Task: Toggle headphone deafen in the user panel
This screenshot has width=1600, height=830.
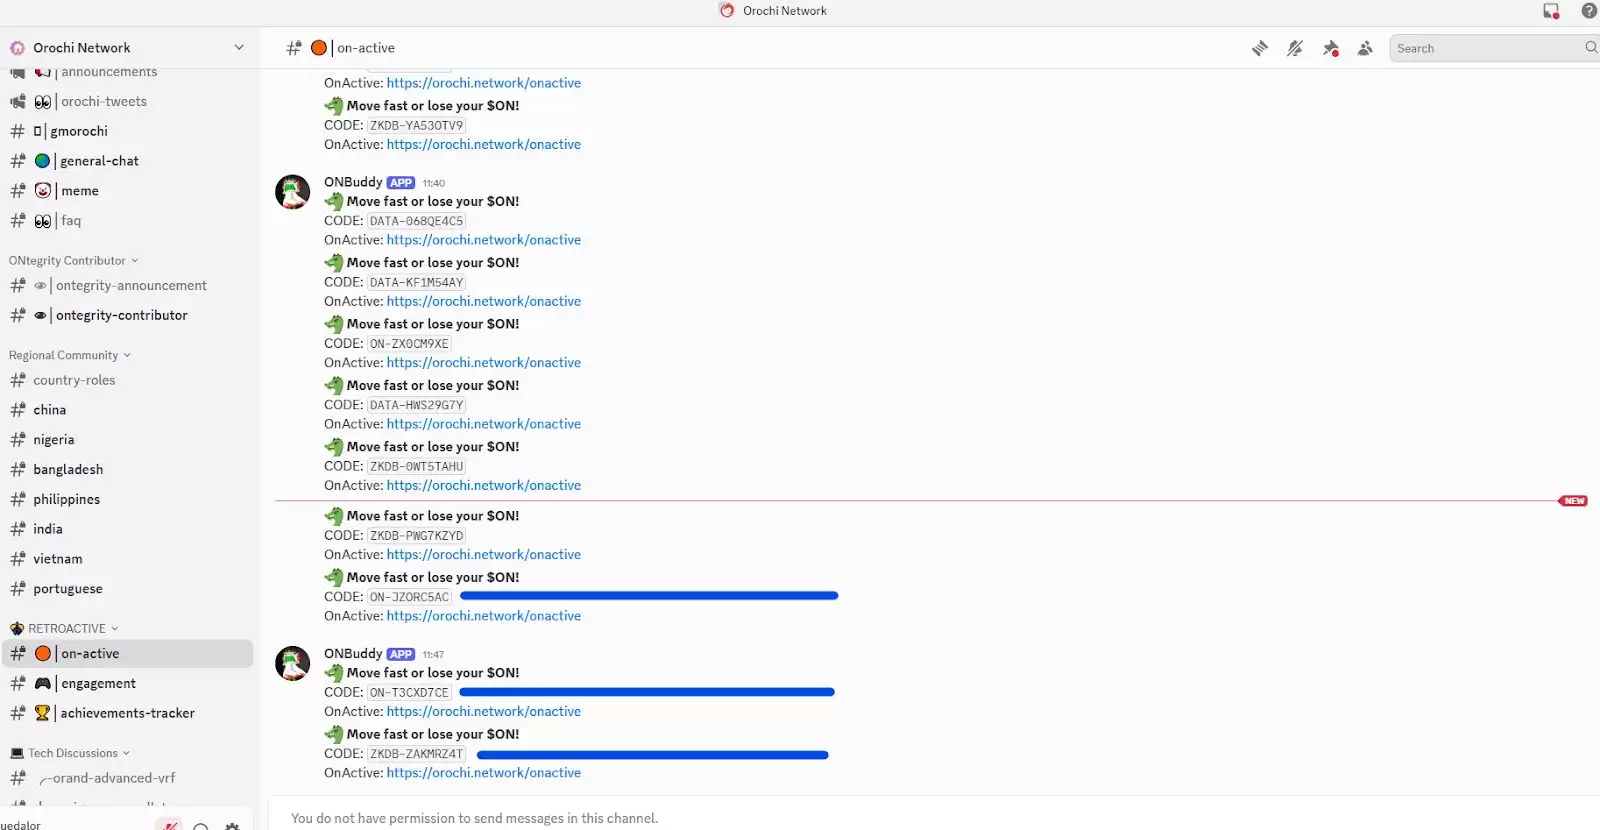Action: tap(201, 826)
